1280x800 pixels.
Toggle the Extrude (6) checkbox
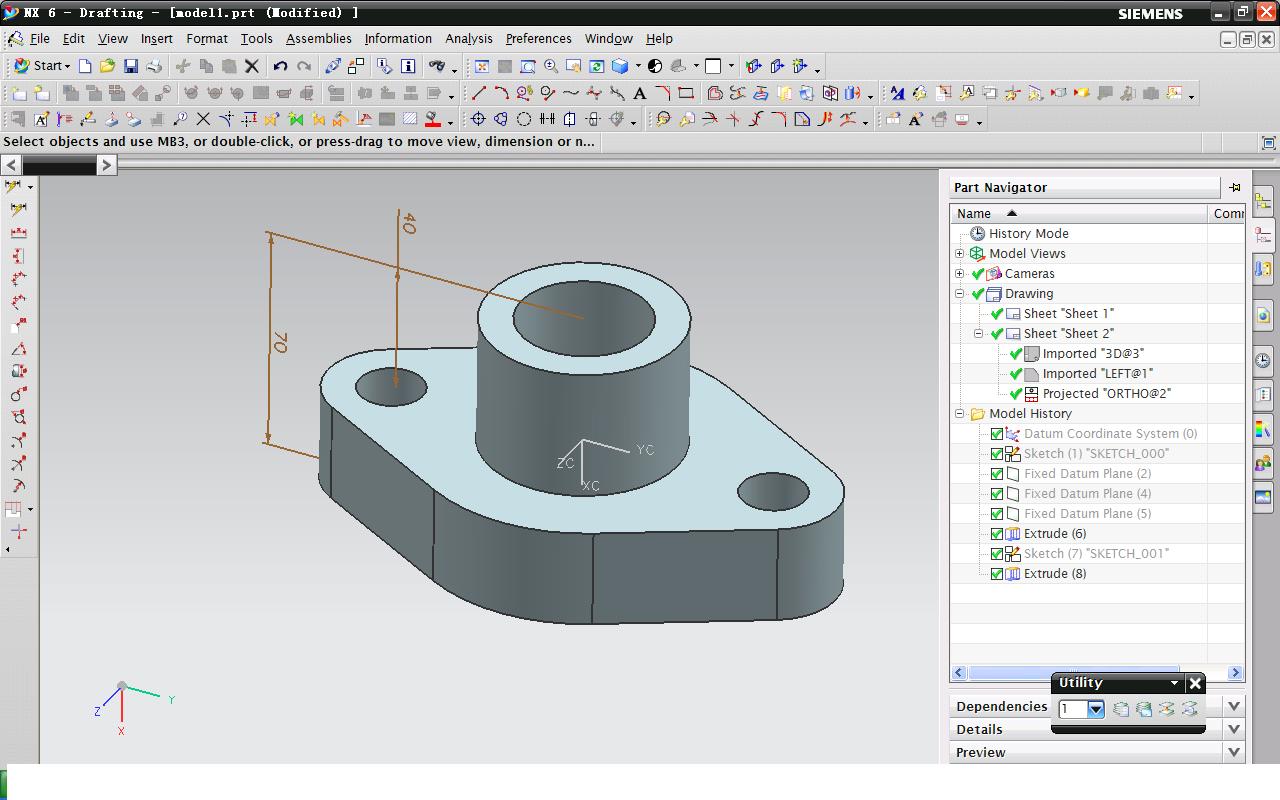point(996,533)
